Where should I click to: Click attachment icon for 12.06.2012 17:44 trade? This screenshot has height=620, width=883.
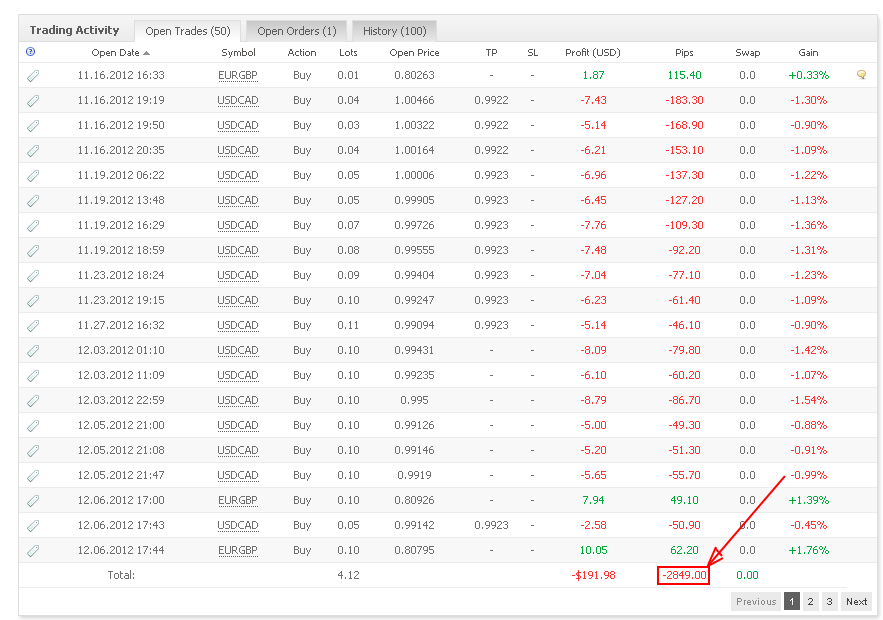[x=33, y=551]
